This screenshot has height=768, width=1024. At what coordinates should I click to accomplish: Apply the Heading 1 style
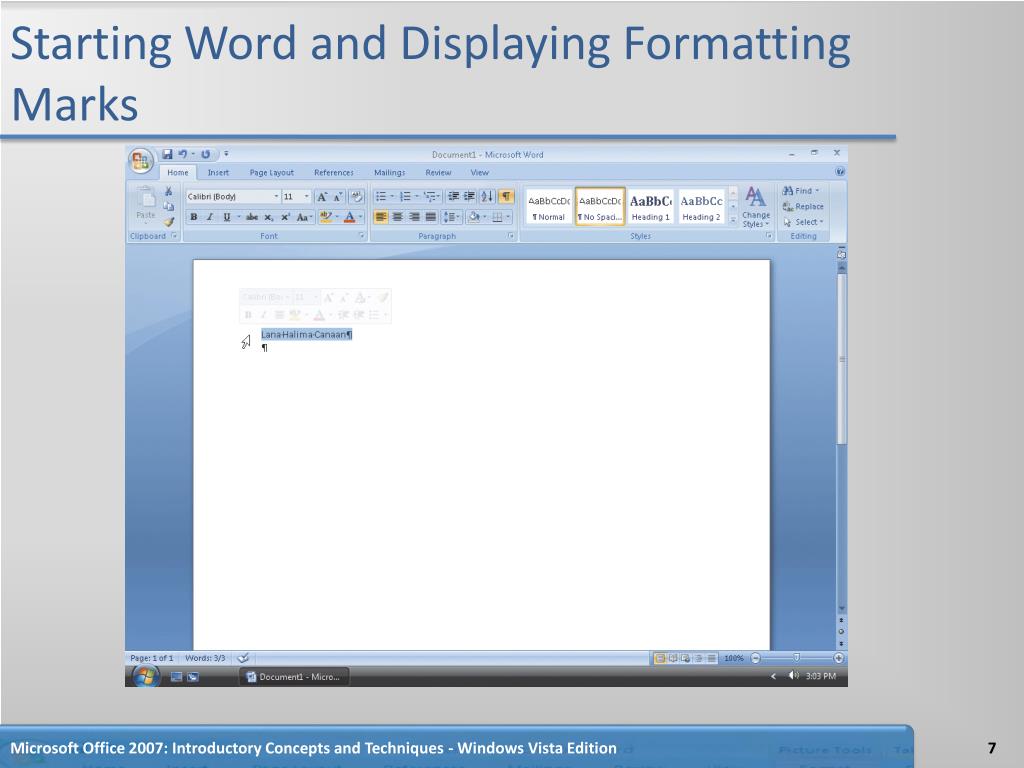click(x=650, y=207)
